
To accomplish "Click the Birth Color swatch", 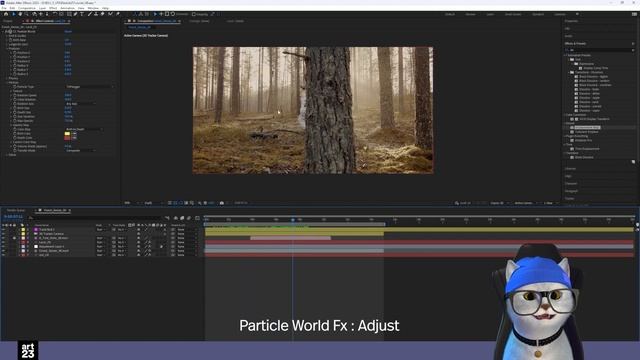I will tap(67, 133).
